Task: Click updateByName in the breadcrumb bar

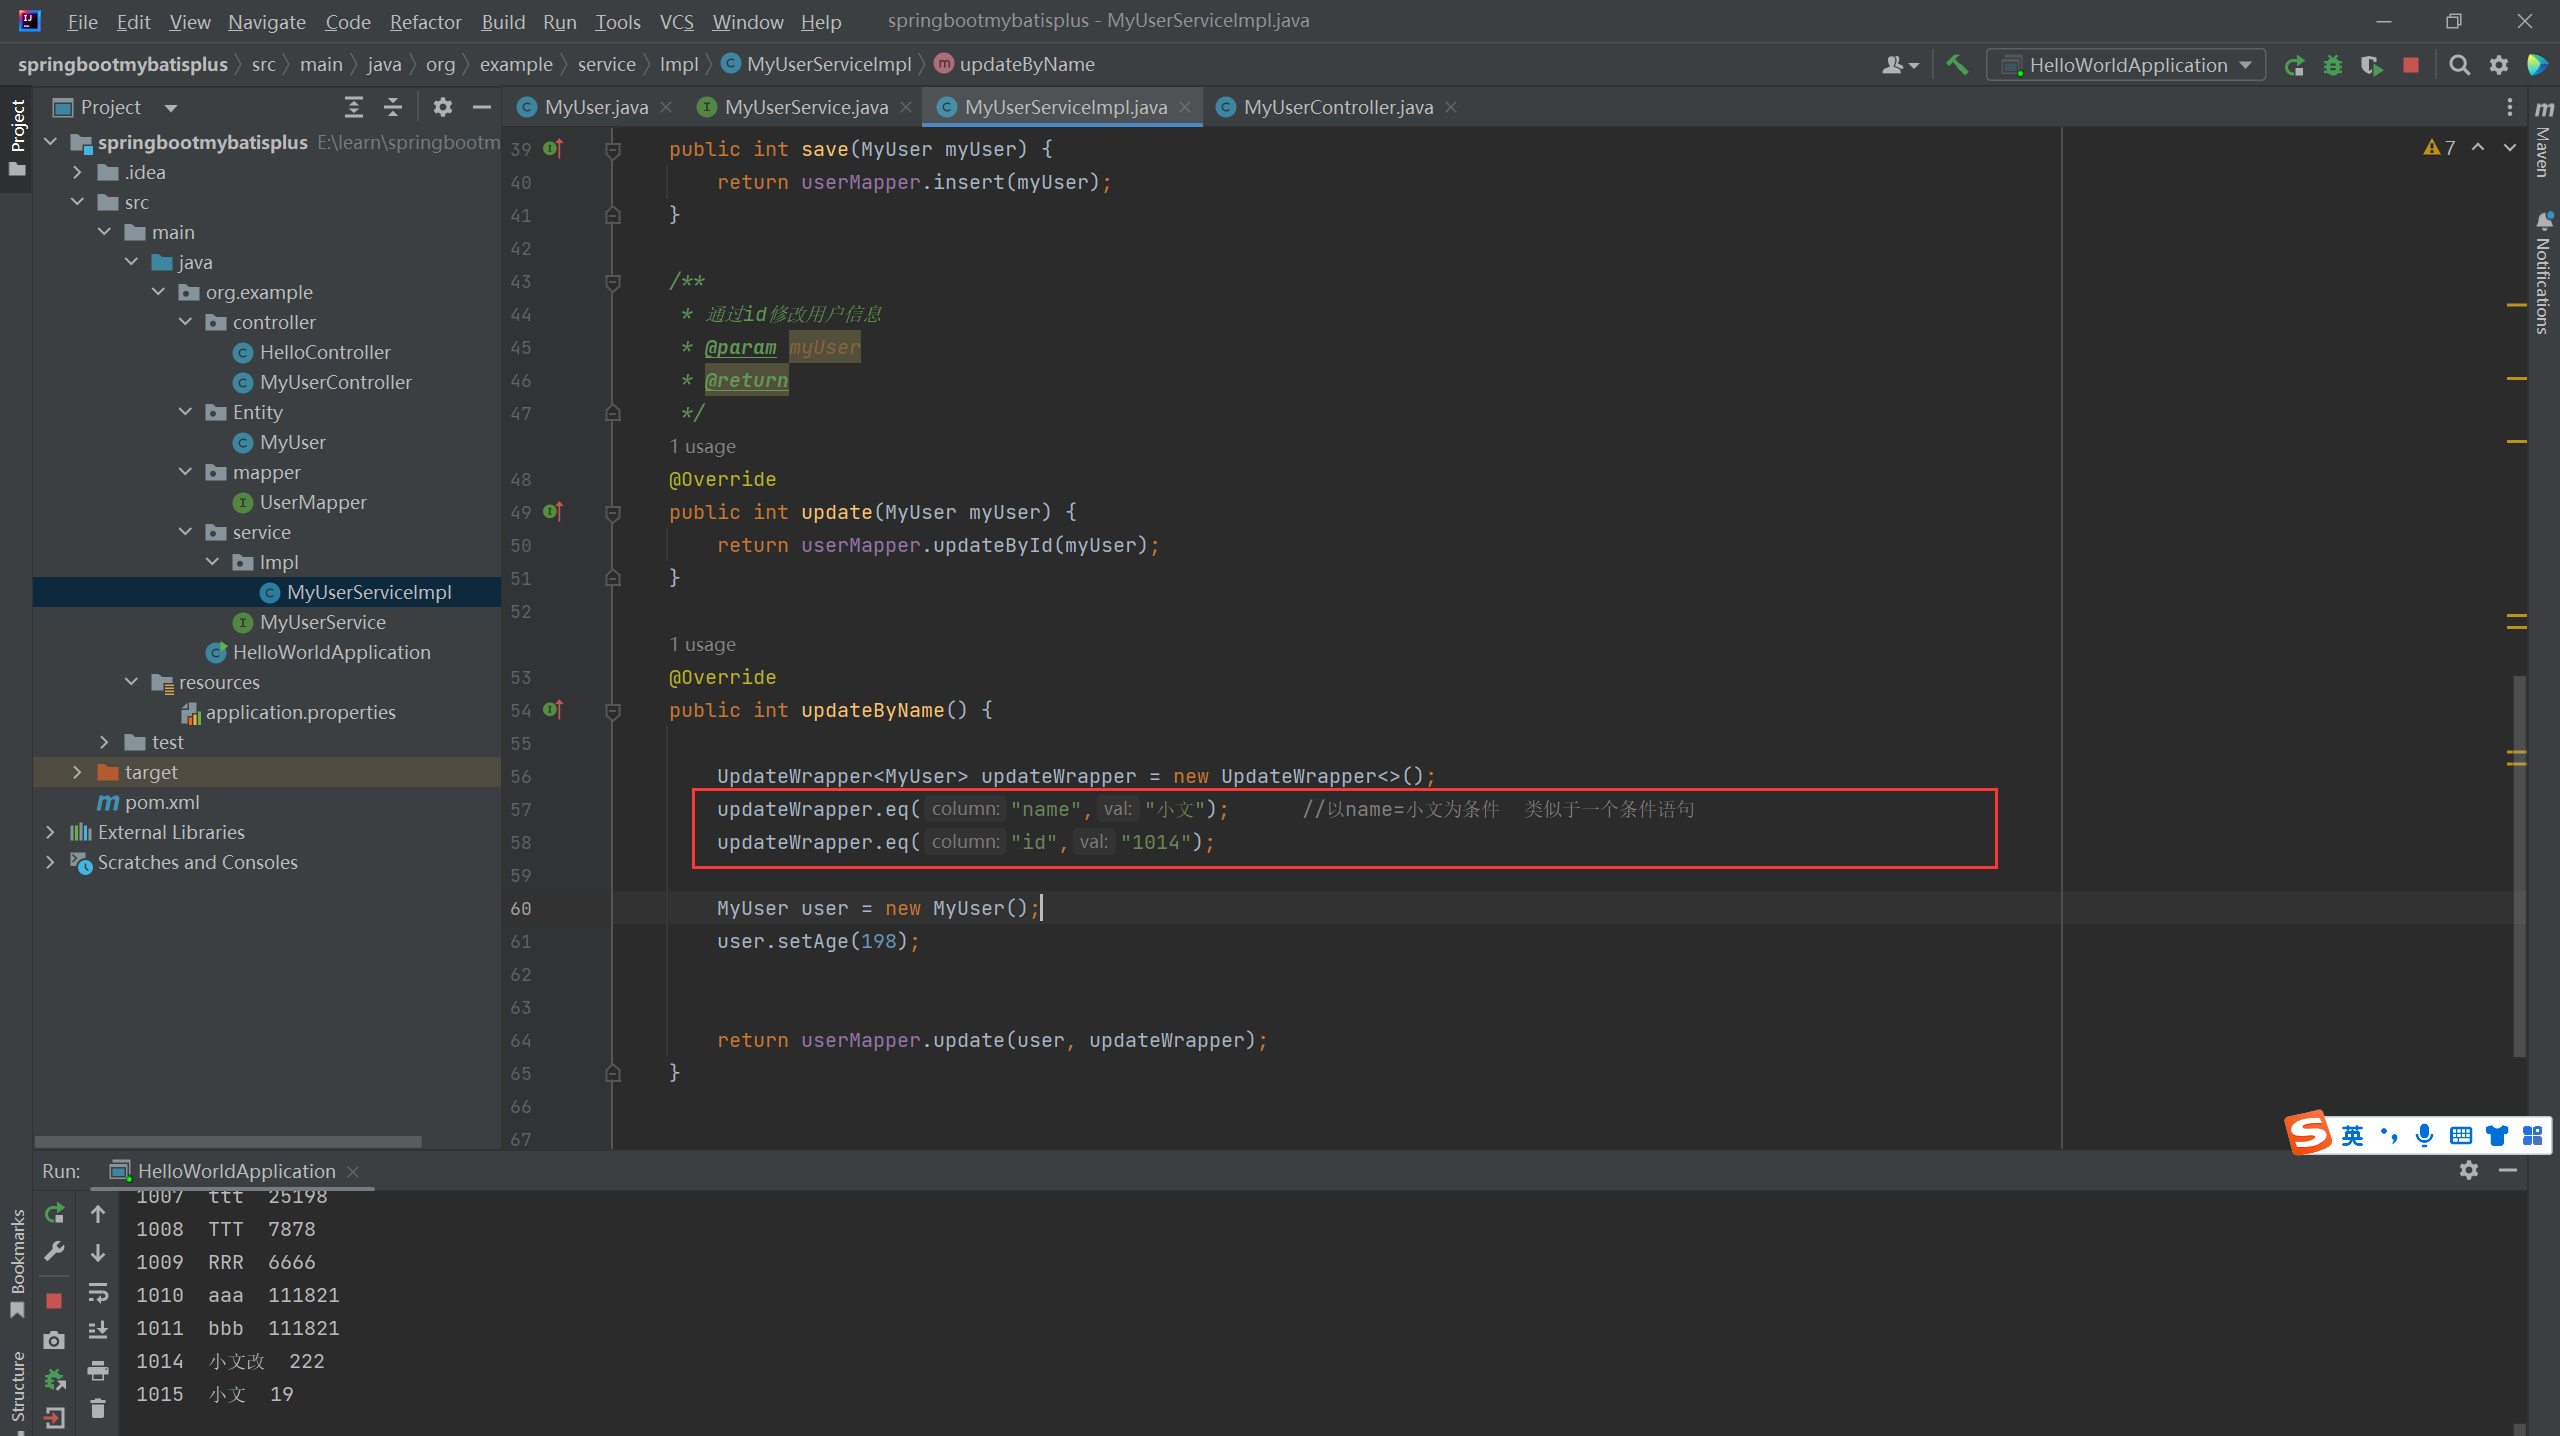Action: pyautogui.click(x=1026, y=64)
